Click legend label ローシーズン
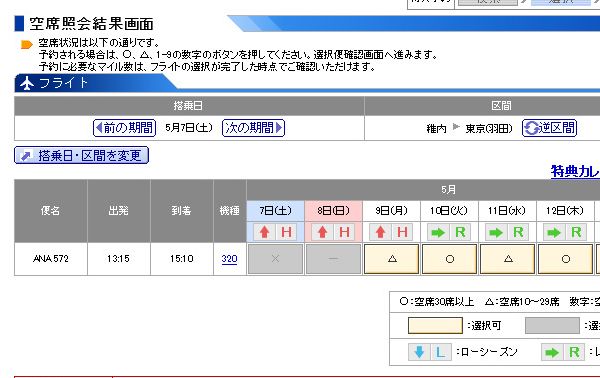The width and height of the screenshot is (600, 378). pos(490,352)
